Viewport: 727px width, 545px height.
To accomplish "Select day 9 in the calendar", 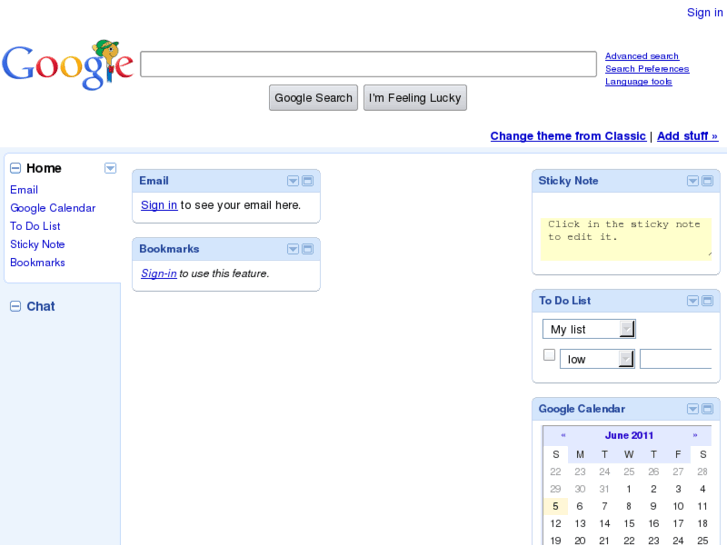I will [653, 506].
